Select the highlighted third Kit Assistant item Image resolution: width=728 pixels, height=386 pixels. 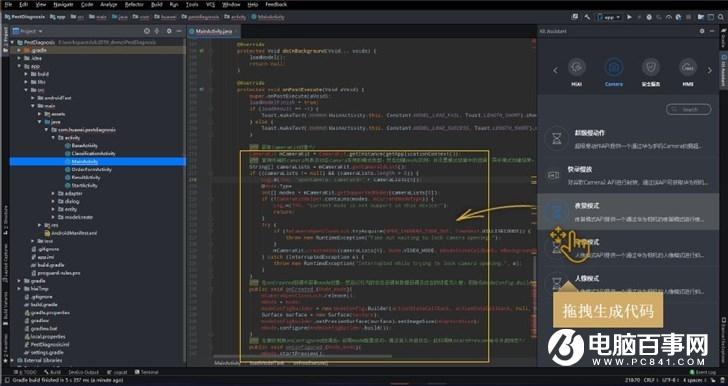628,212
